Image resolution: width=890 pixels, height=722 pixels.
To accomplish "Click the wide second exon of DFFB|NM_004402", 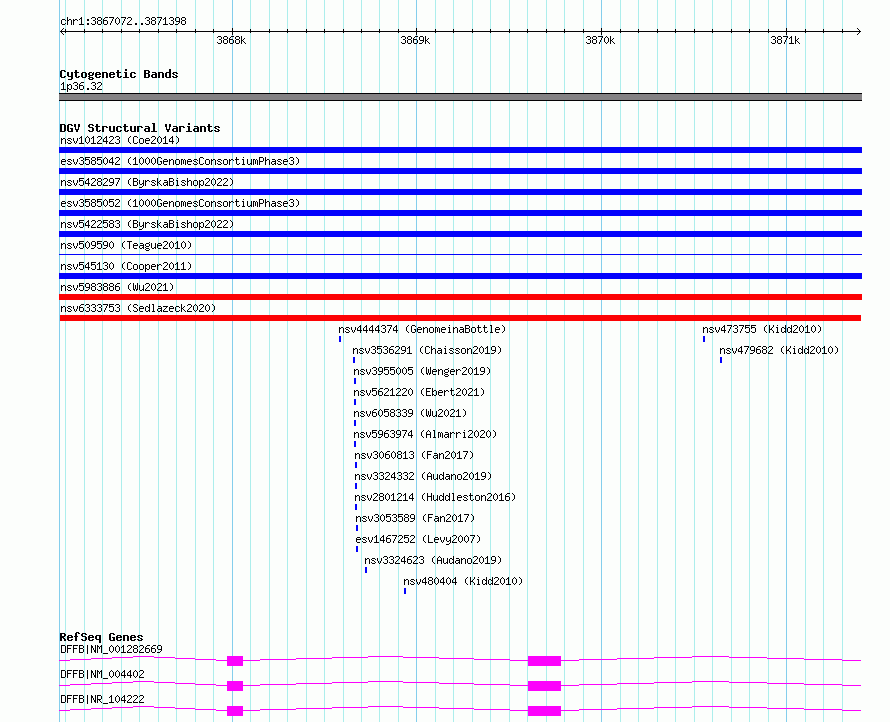I will click(544, 686).
